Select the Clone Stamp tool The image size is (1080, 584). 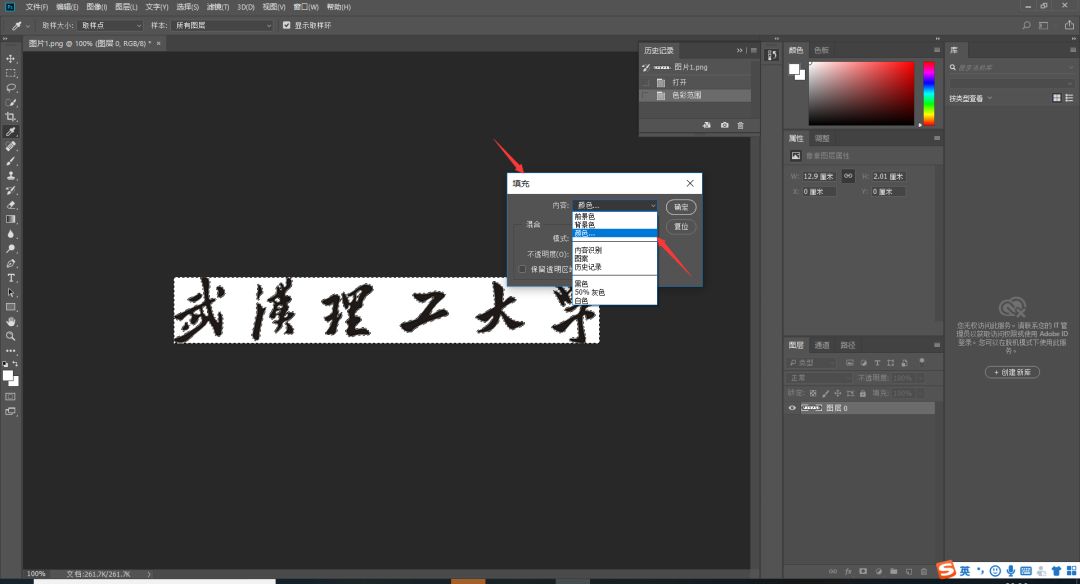(10, 176)
